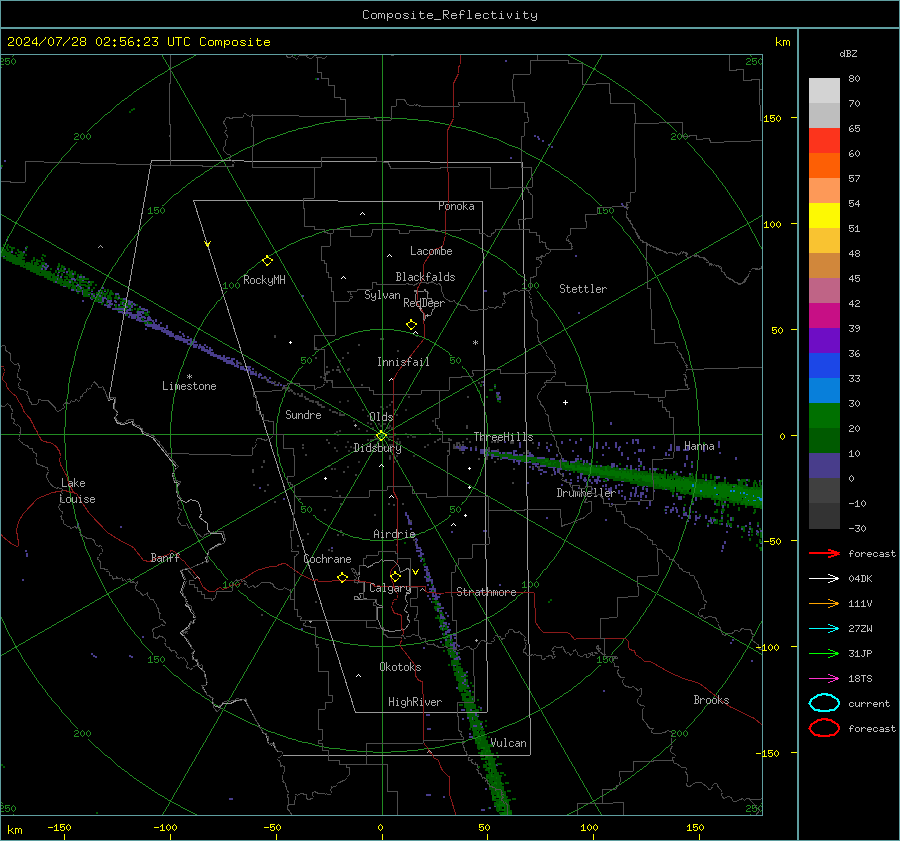The width and height of the screenshot is (900, 841).
Task: Click the Stettler city label
Action: [x=583, y=289]
